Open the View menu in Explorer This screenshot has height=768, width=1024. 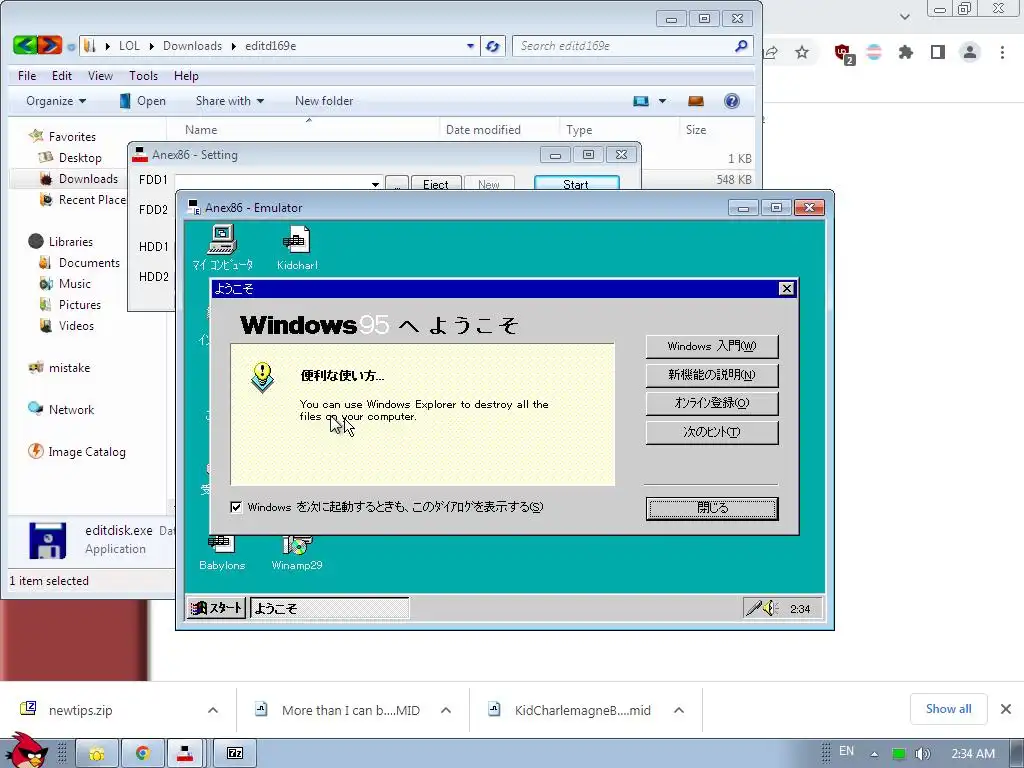pos(100,76)
